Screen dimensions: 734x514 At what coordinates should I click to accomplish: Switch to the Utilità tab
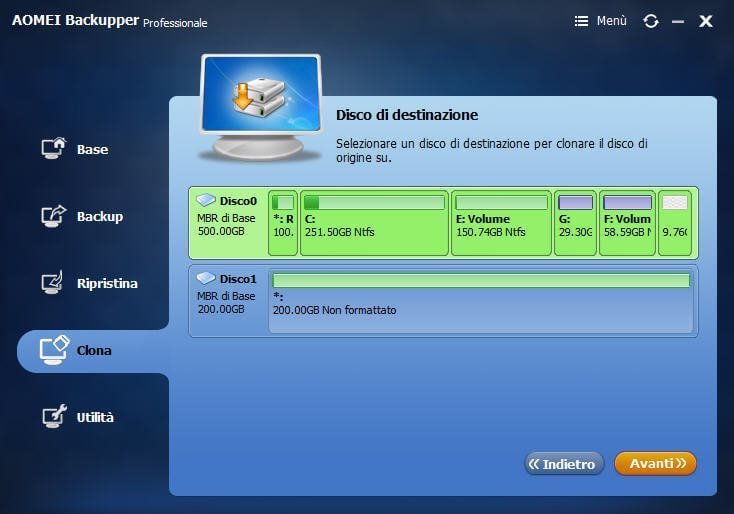pyautogui.click(x=95, y=417)
